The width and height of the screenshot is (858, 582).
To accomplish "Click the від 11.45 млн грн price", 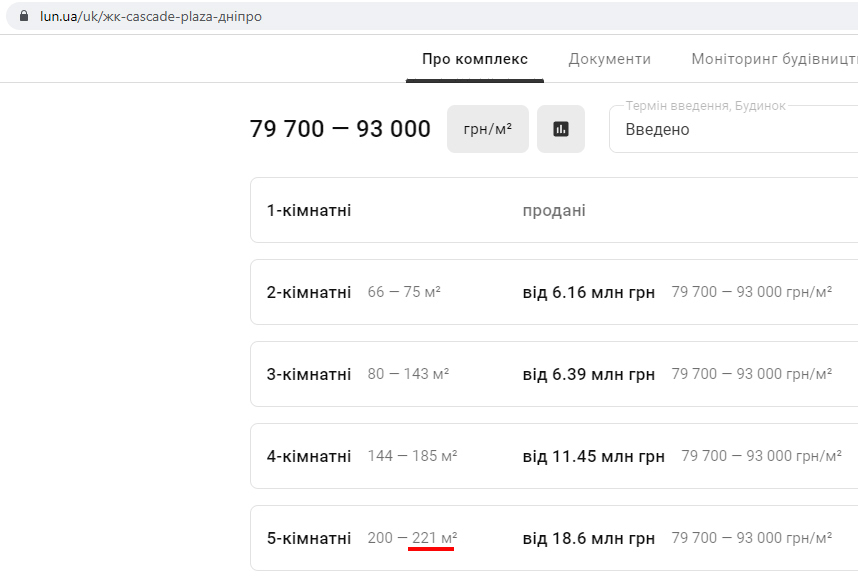I will click(593, 456).
